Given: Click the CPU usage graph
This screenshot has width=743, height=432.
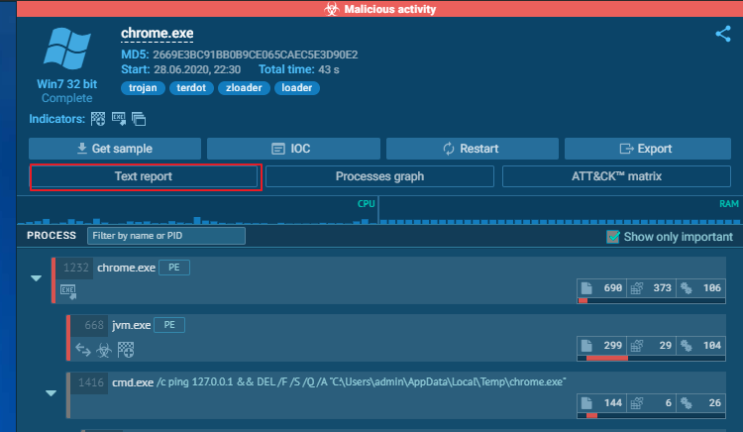Looking at the screenshot, I should coord(197,211).
